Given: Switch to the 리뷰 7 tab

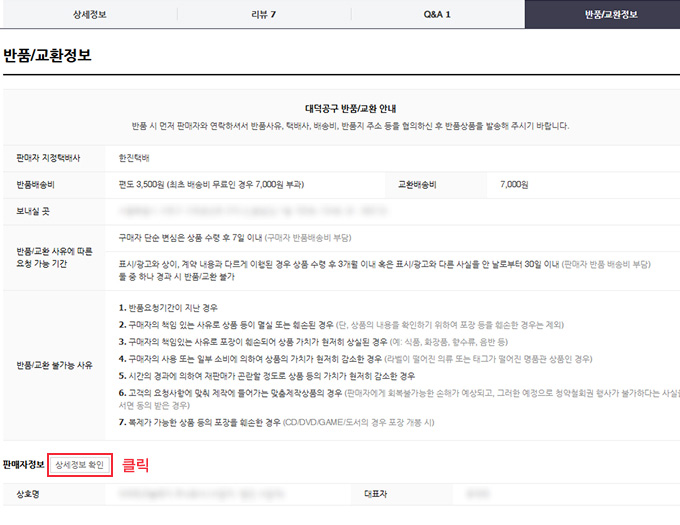Looking at the screenshot, I should (x=264, y=14).
